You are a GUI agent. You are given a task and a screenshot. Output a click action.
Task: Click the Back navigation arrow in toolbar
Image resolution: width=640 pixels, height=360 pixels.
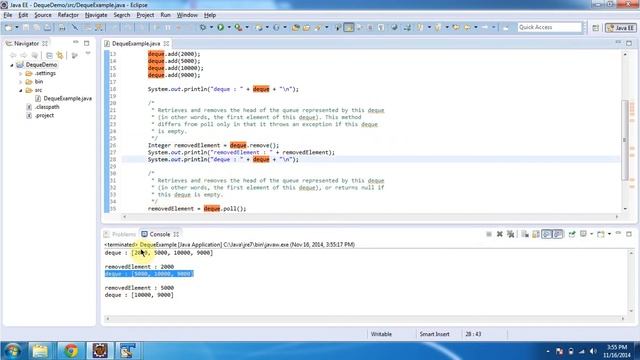[467, 27]
